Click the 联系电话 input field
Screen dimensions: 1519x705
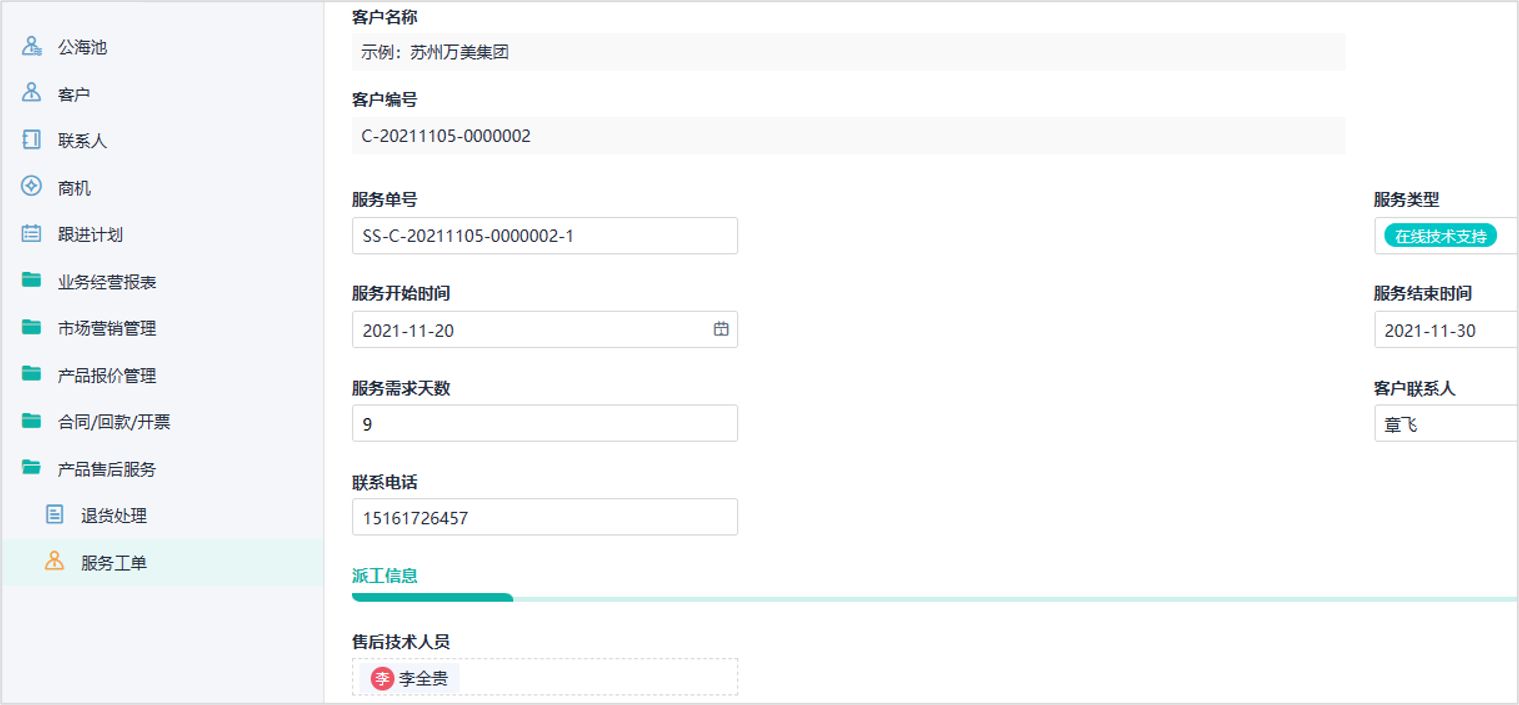(545, 517)
